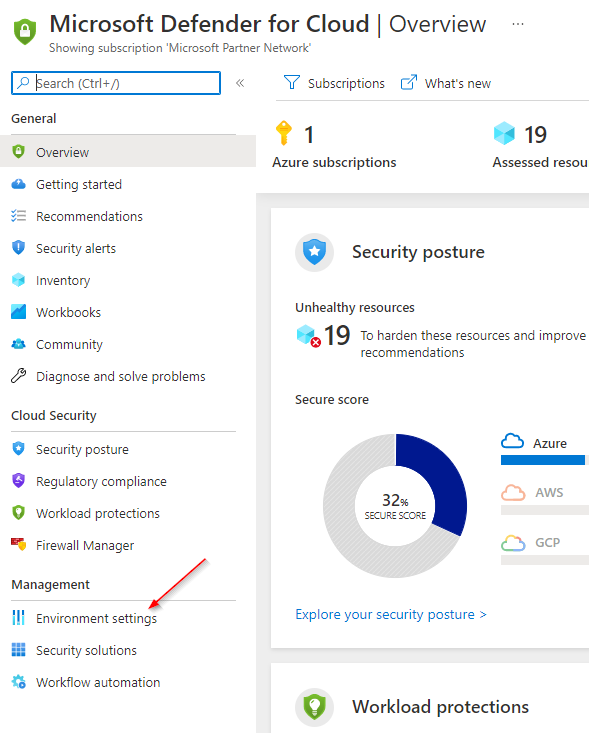Collapse the sidebar with double chevron
Viewport: 589px width, 733px height.
pos(240,83)
